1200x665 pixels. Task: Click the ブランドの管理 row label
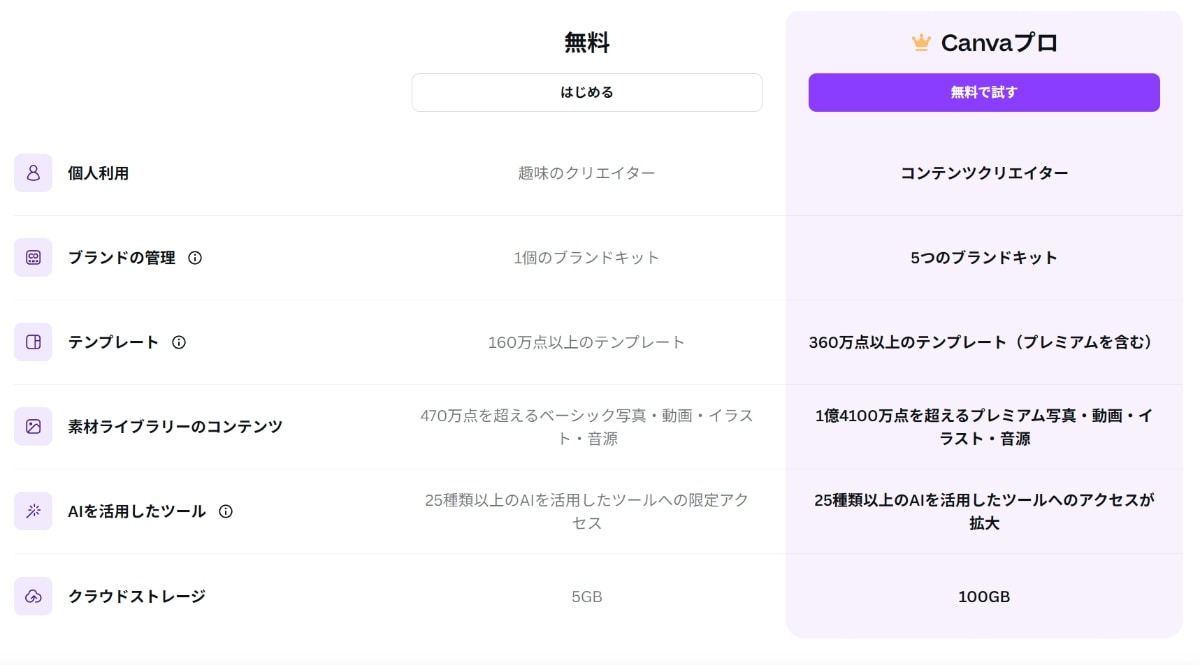coord(122,258)
